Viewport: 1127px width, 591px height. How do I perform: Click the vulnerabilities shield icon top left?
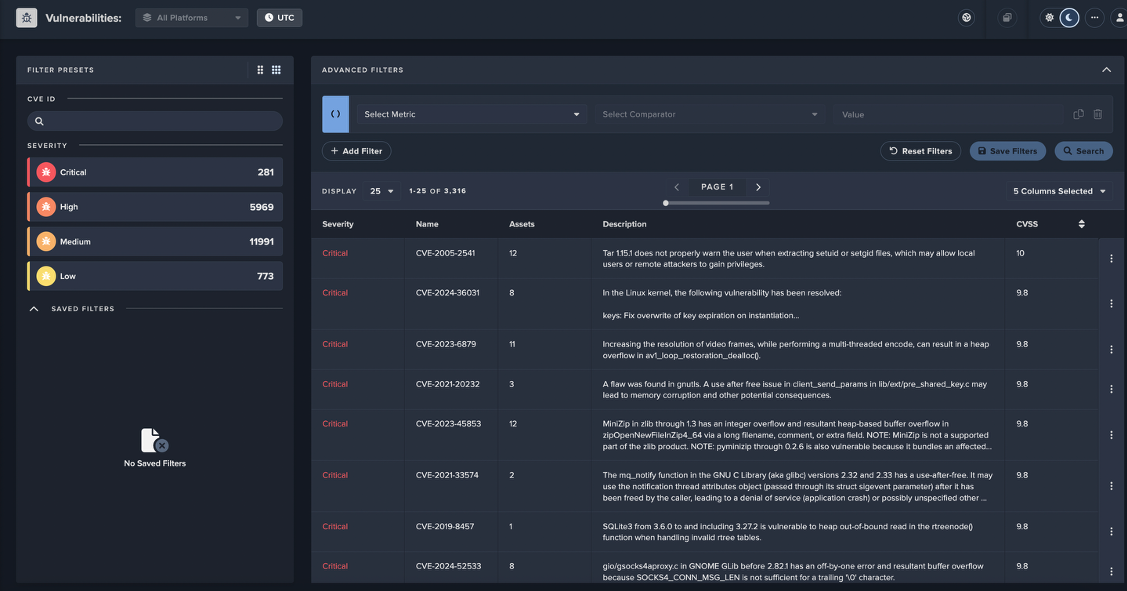tap(26, 17)
